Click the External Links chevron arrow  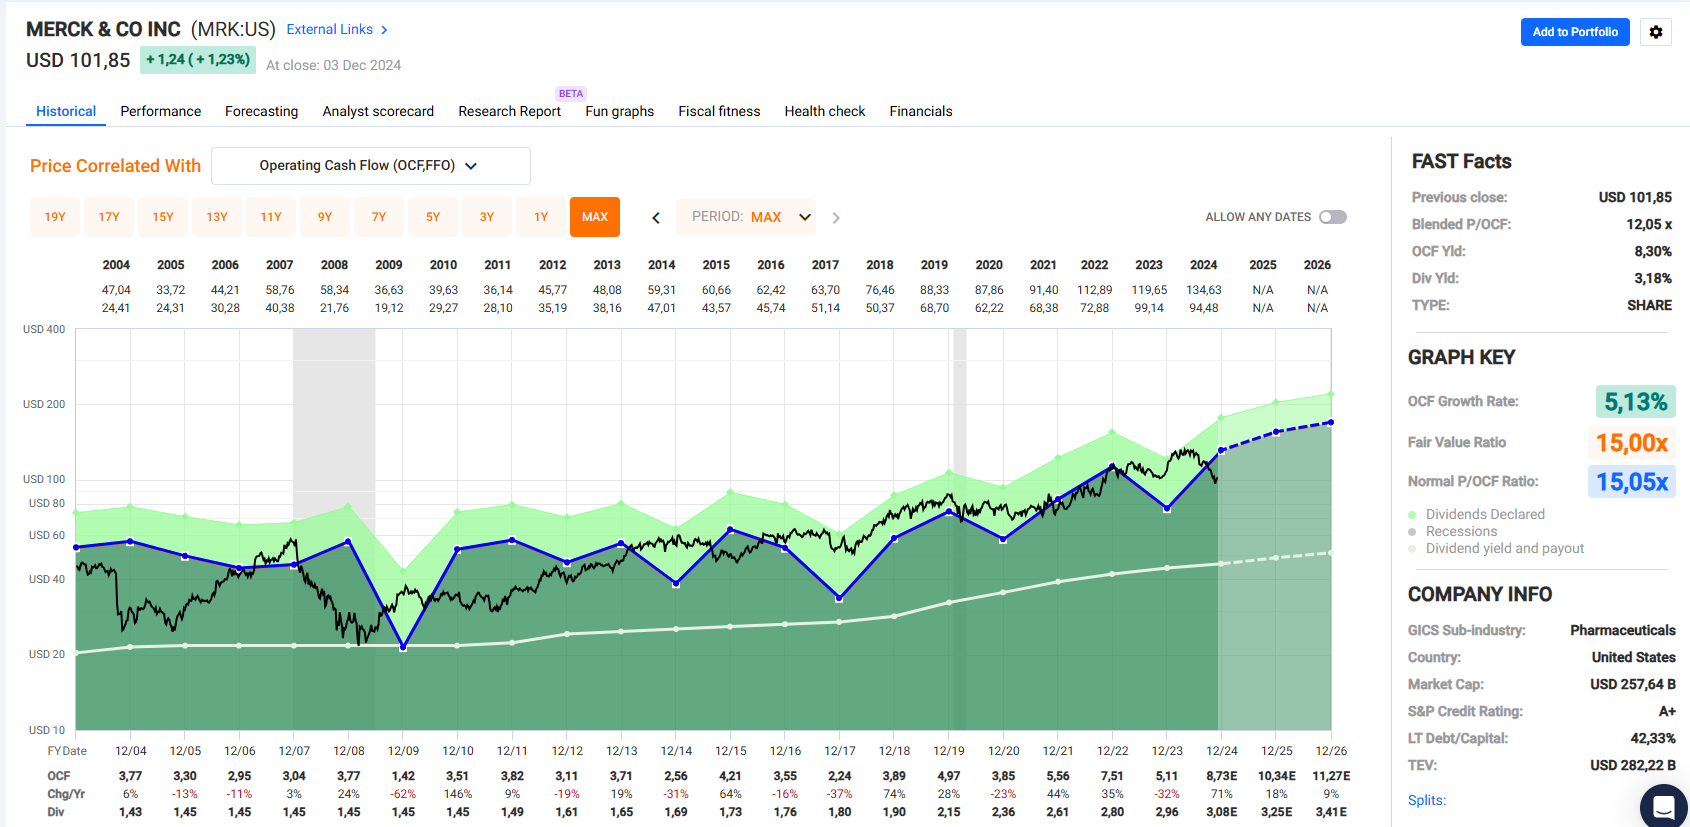pos(384,30)
